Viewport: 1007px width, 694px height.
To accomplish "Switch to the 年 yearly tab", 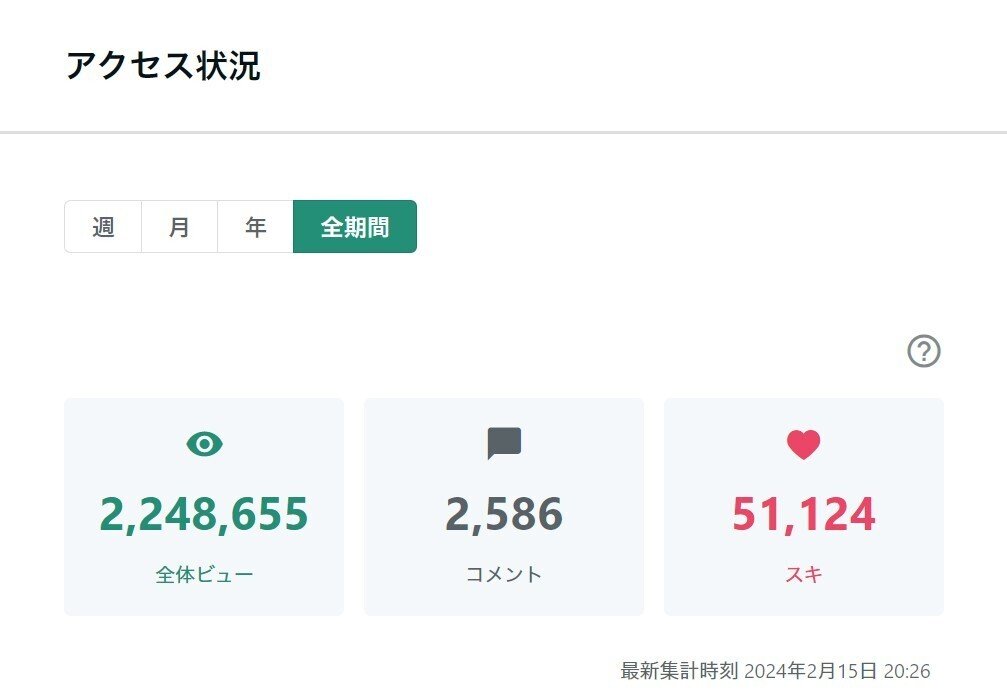I will click(x=256, y=227).
